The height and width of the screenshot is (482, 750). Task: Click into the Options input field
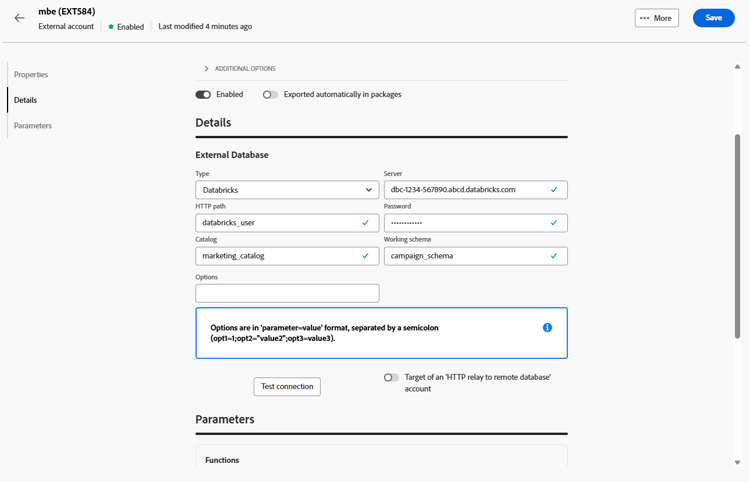(x=287, y=294)
